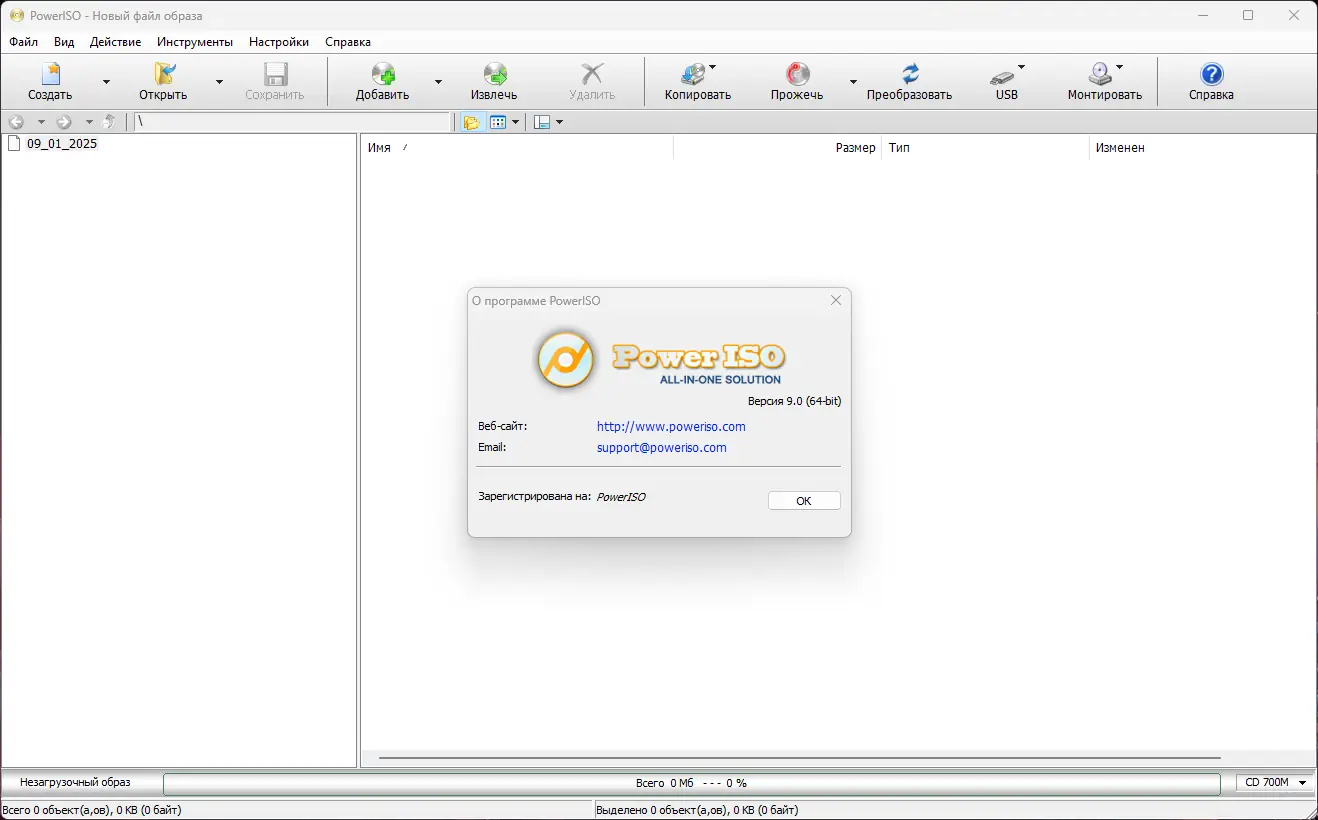Screen dimensions: 1318x820
Task: Click the Email: label in the dialog
Action: click(x=492, y=448)
